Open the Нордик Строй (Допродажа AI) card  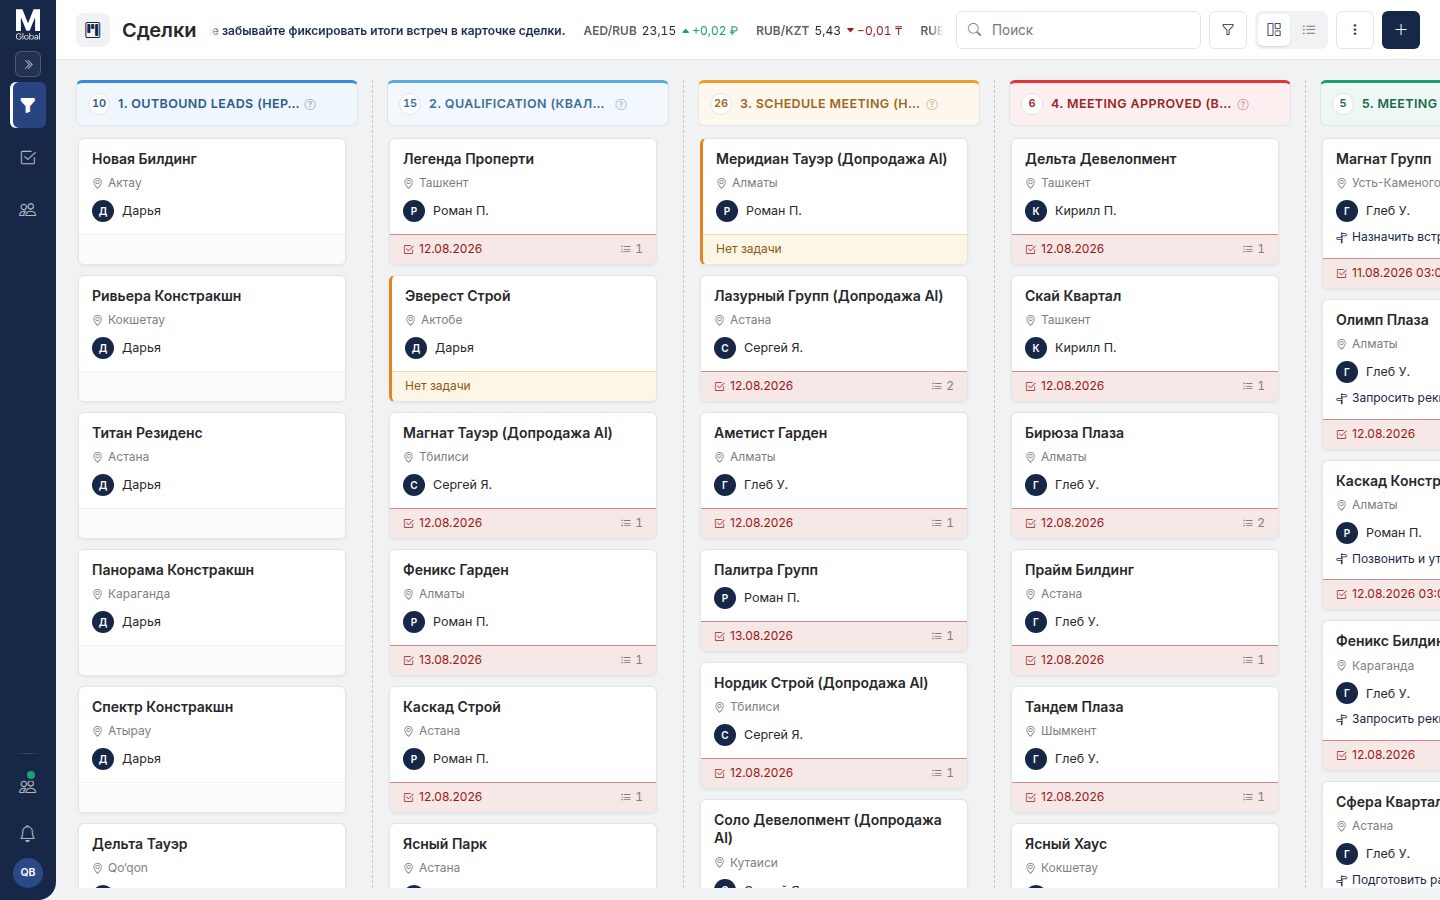[x=834, y=725]
